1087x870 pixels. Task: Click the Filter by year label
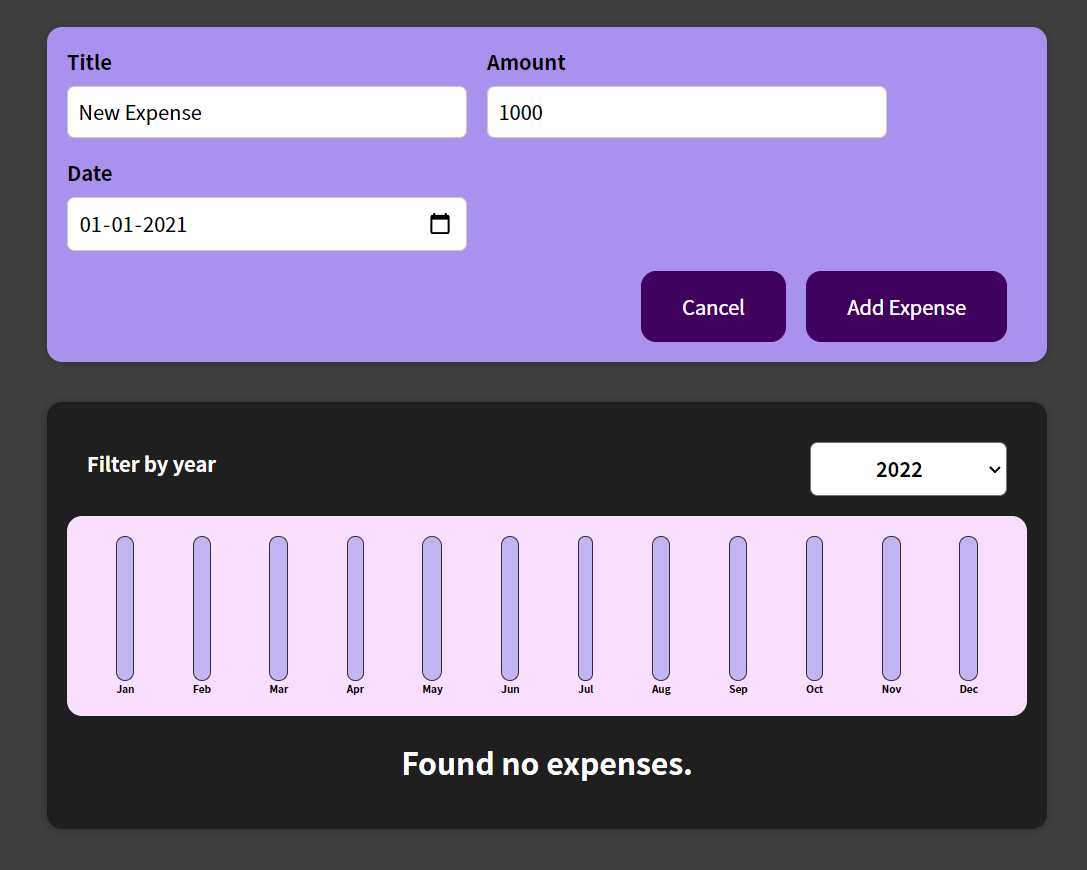point(151,464)
